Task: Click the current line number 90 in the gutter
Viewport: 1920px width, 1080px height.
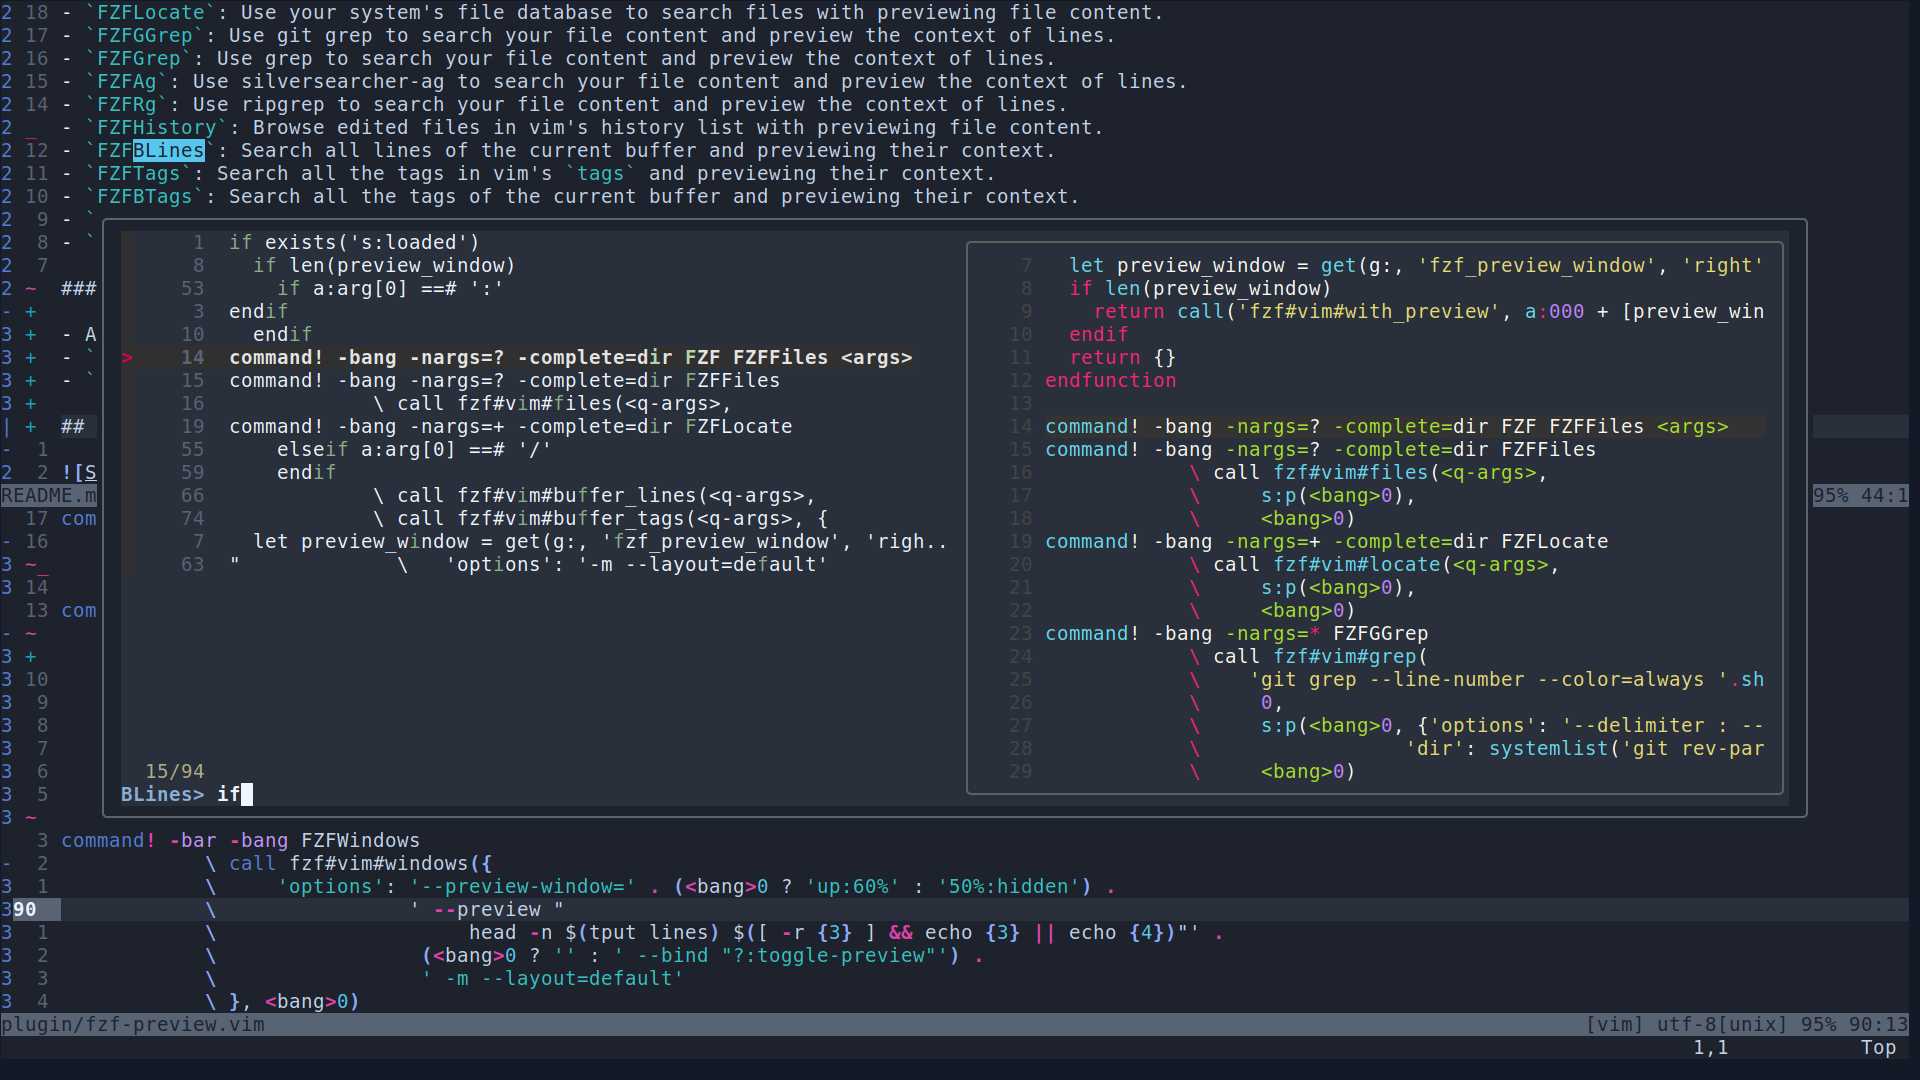Action: (x=25, y=910)
